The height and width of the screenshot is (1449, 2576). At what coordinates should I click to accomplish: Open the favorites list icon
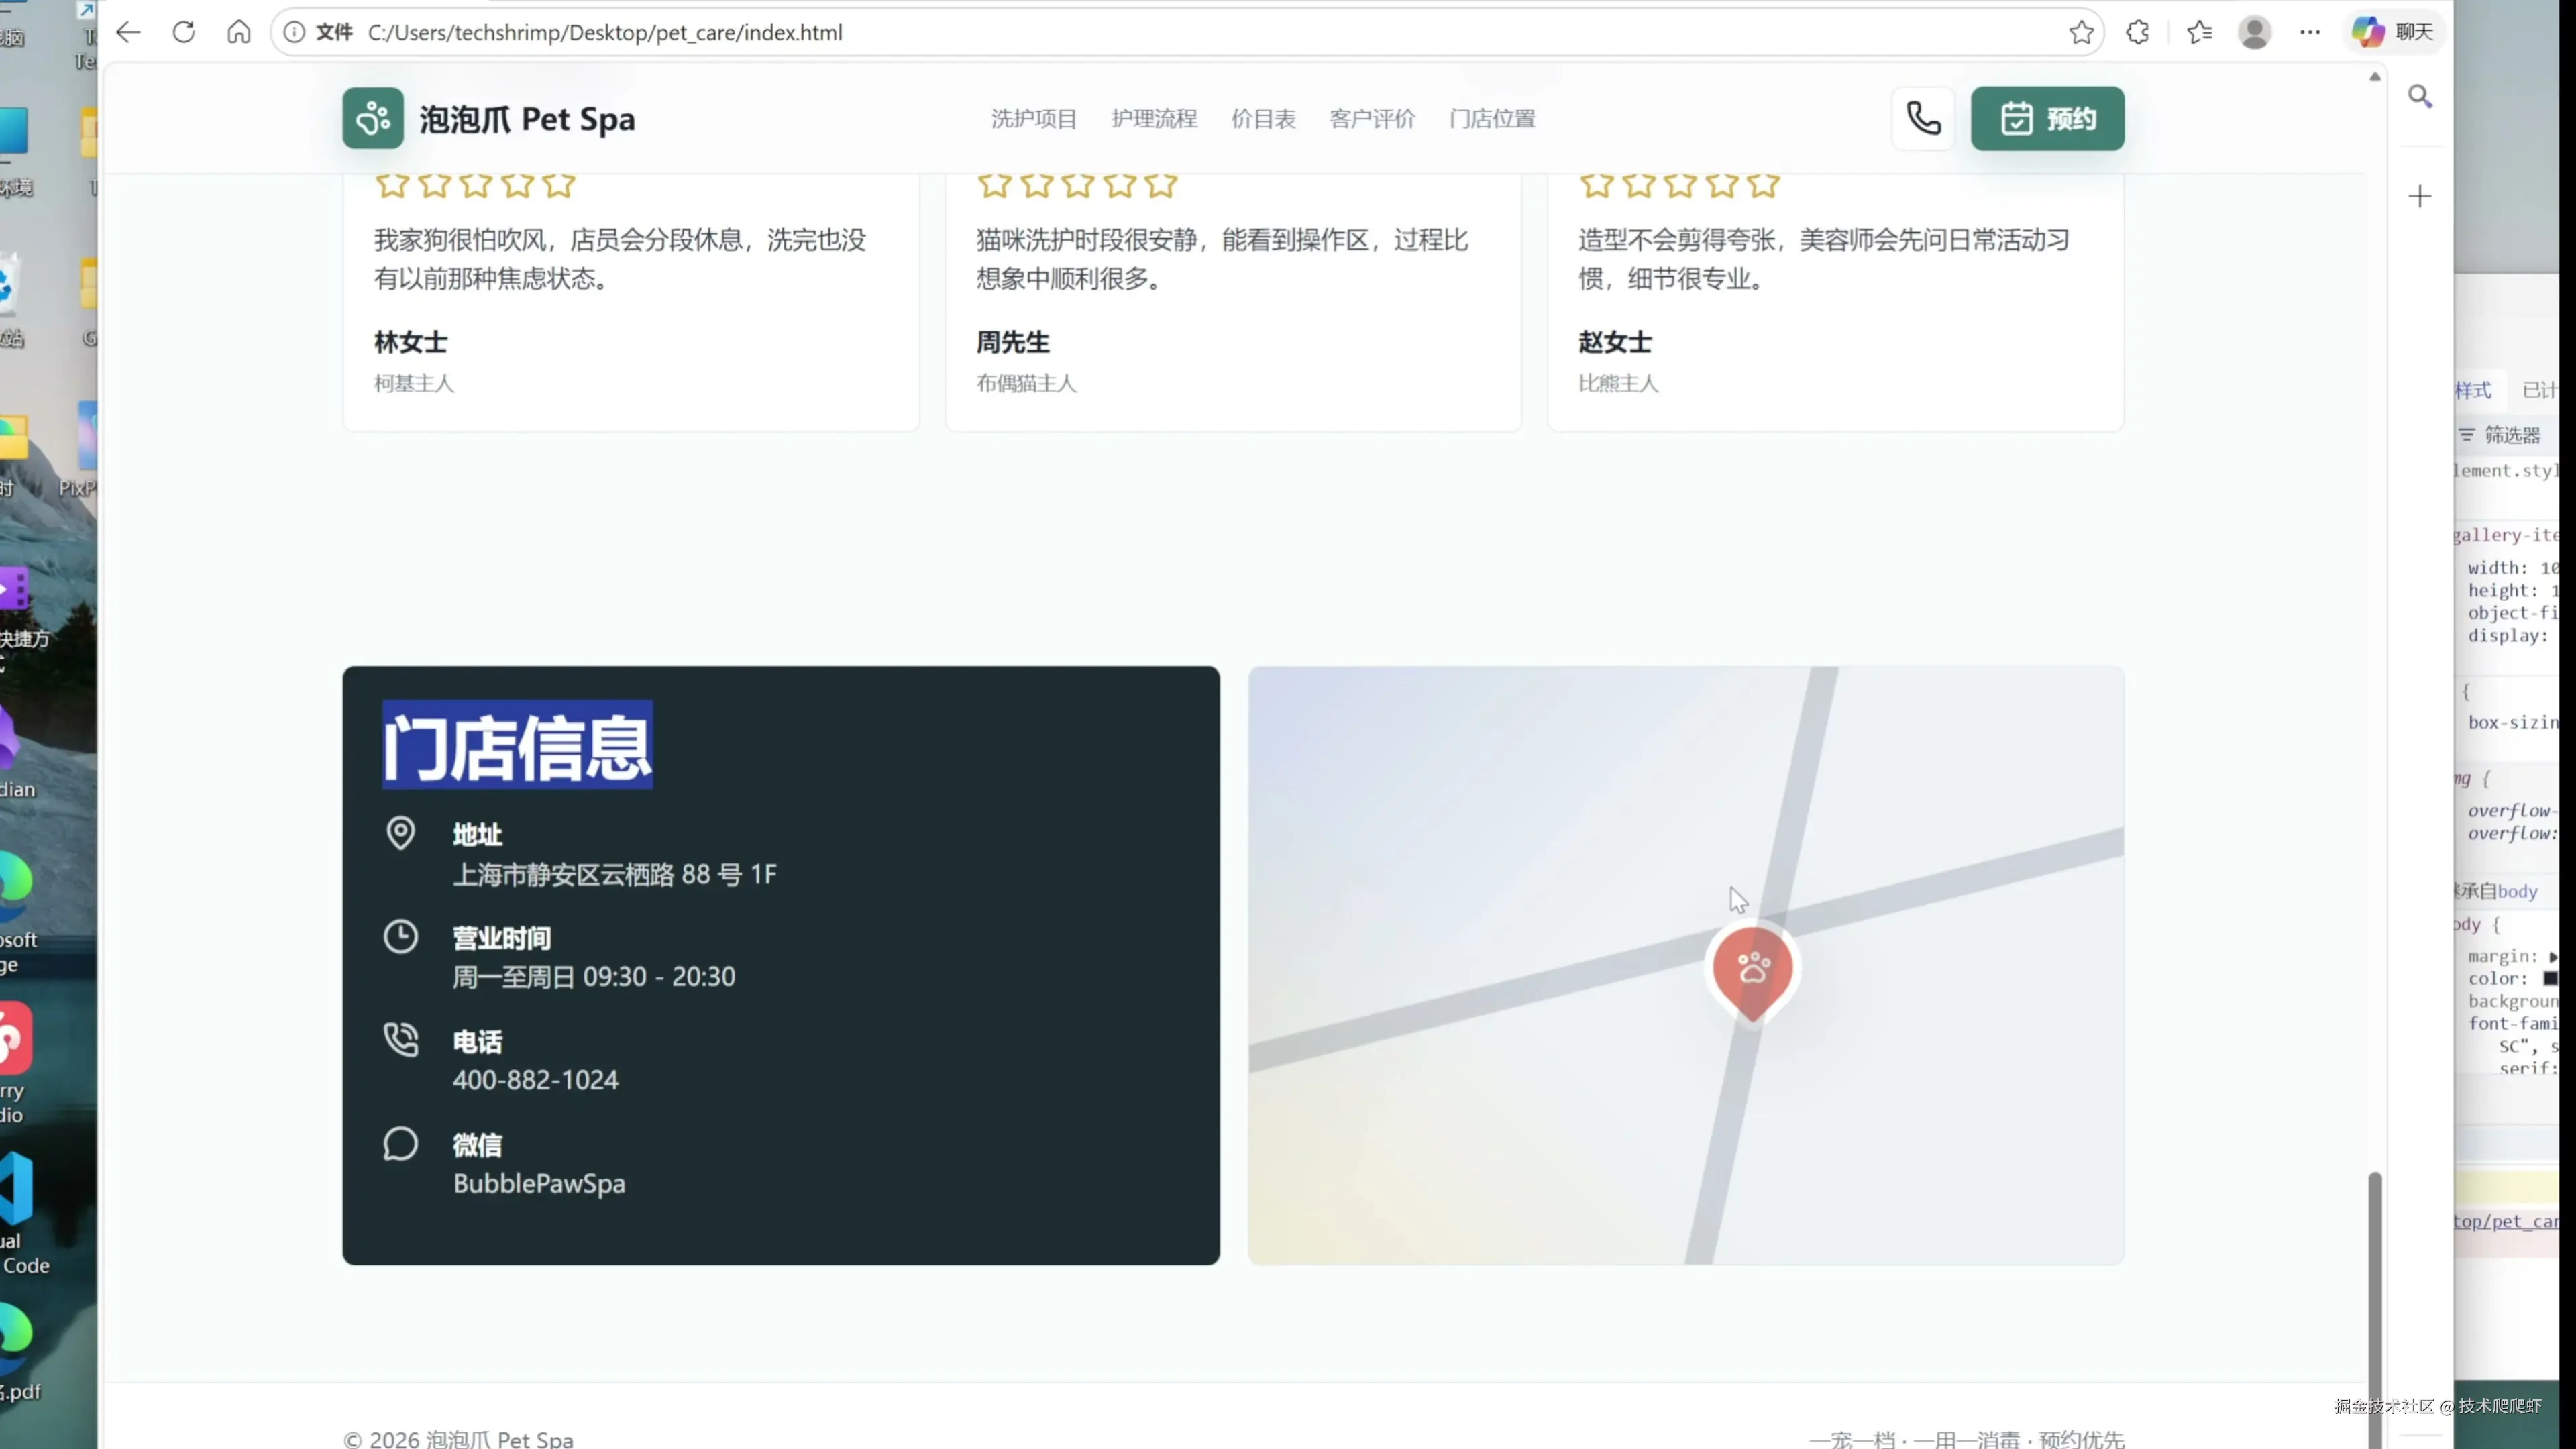[x=2199, y=32]
